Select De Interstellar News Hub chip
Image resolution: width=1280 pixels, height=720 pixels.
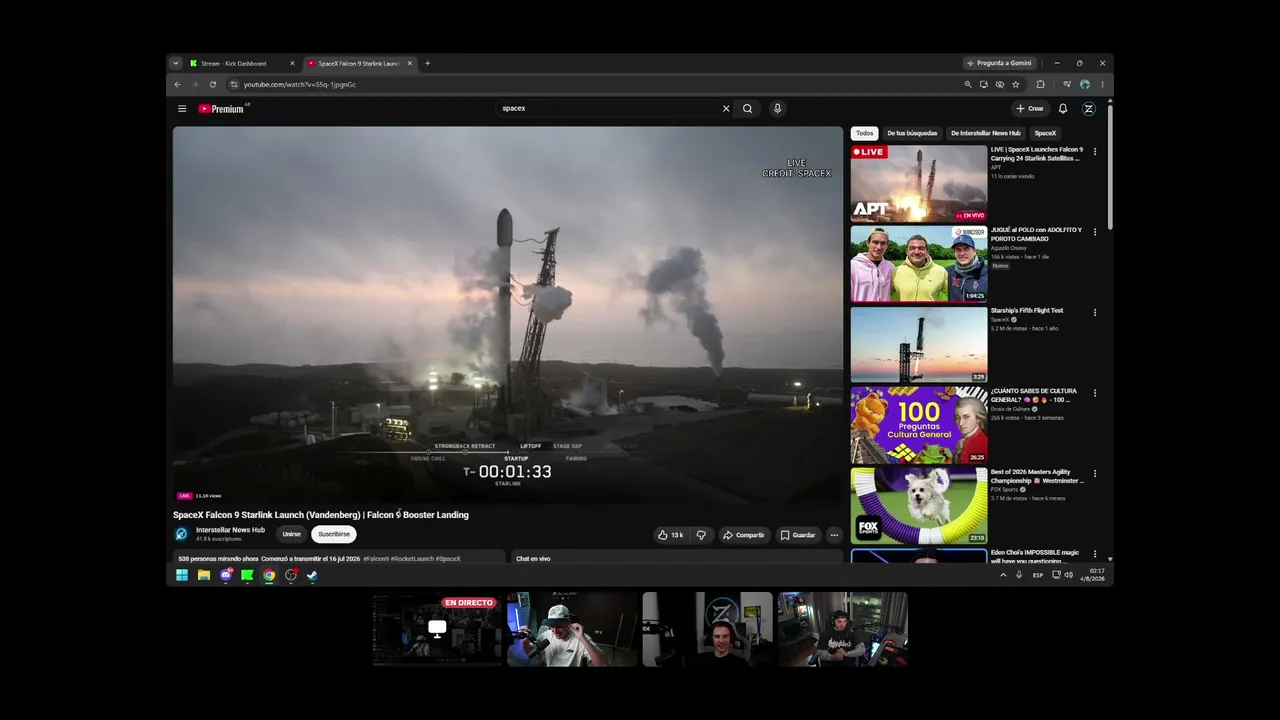pyautogui.click(x=986, y=133)
